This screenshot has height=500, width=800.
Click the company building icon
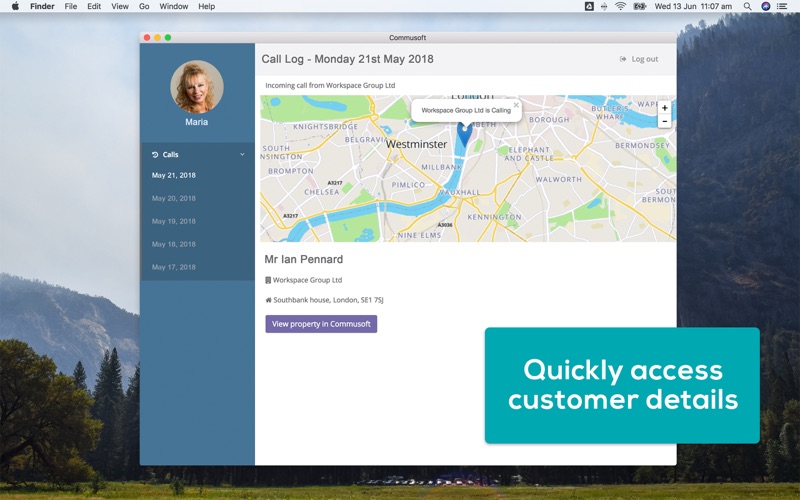(x=268, y=280)
